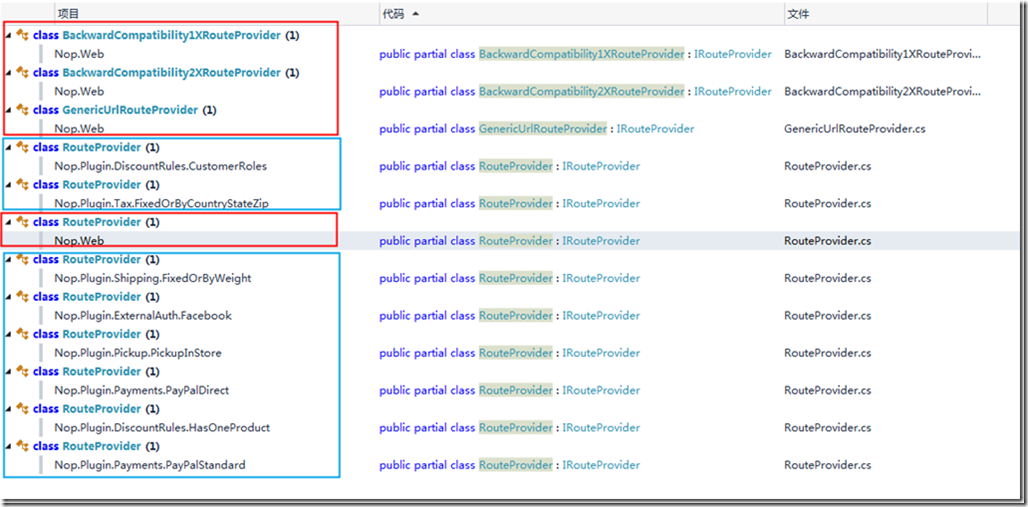Collapse RouteProvider group containing Nop.Plugin.Tax.FixedOrByCountryStateZip
Viewport: 1028px width, 507px height.
(x=9, y=184)
